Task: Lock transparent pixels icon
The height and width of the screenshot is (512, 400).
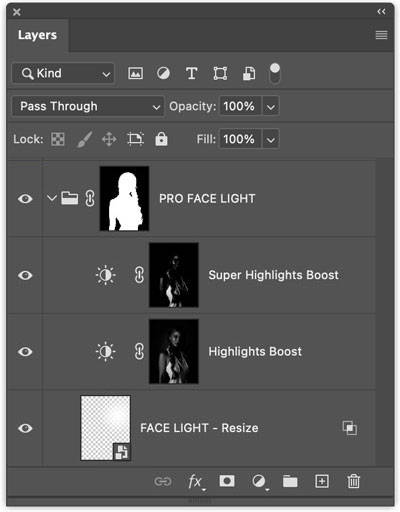Action: coord(58,139)
